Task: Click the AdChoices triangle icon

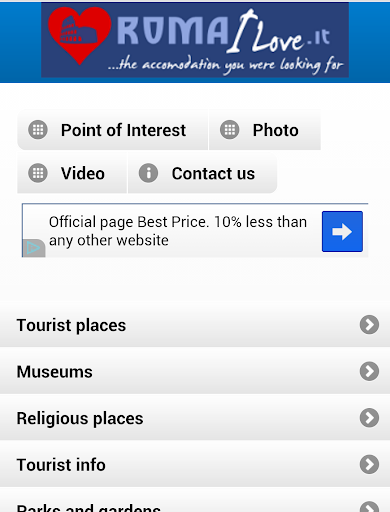Action: pos(34,248)
